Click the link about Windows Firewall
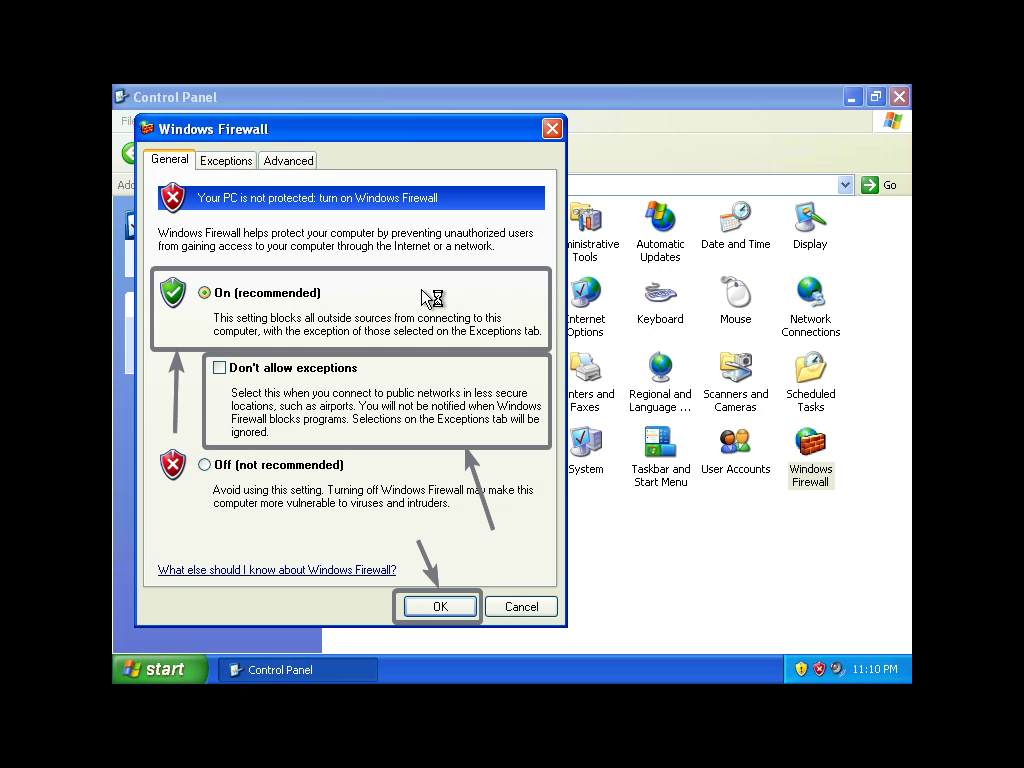 (277, 569)
